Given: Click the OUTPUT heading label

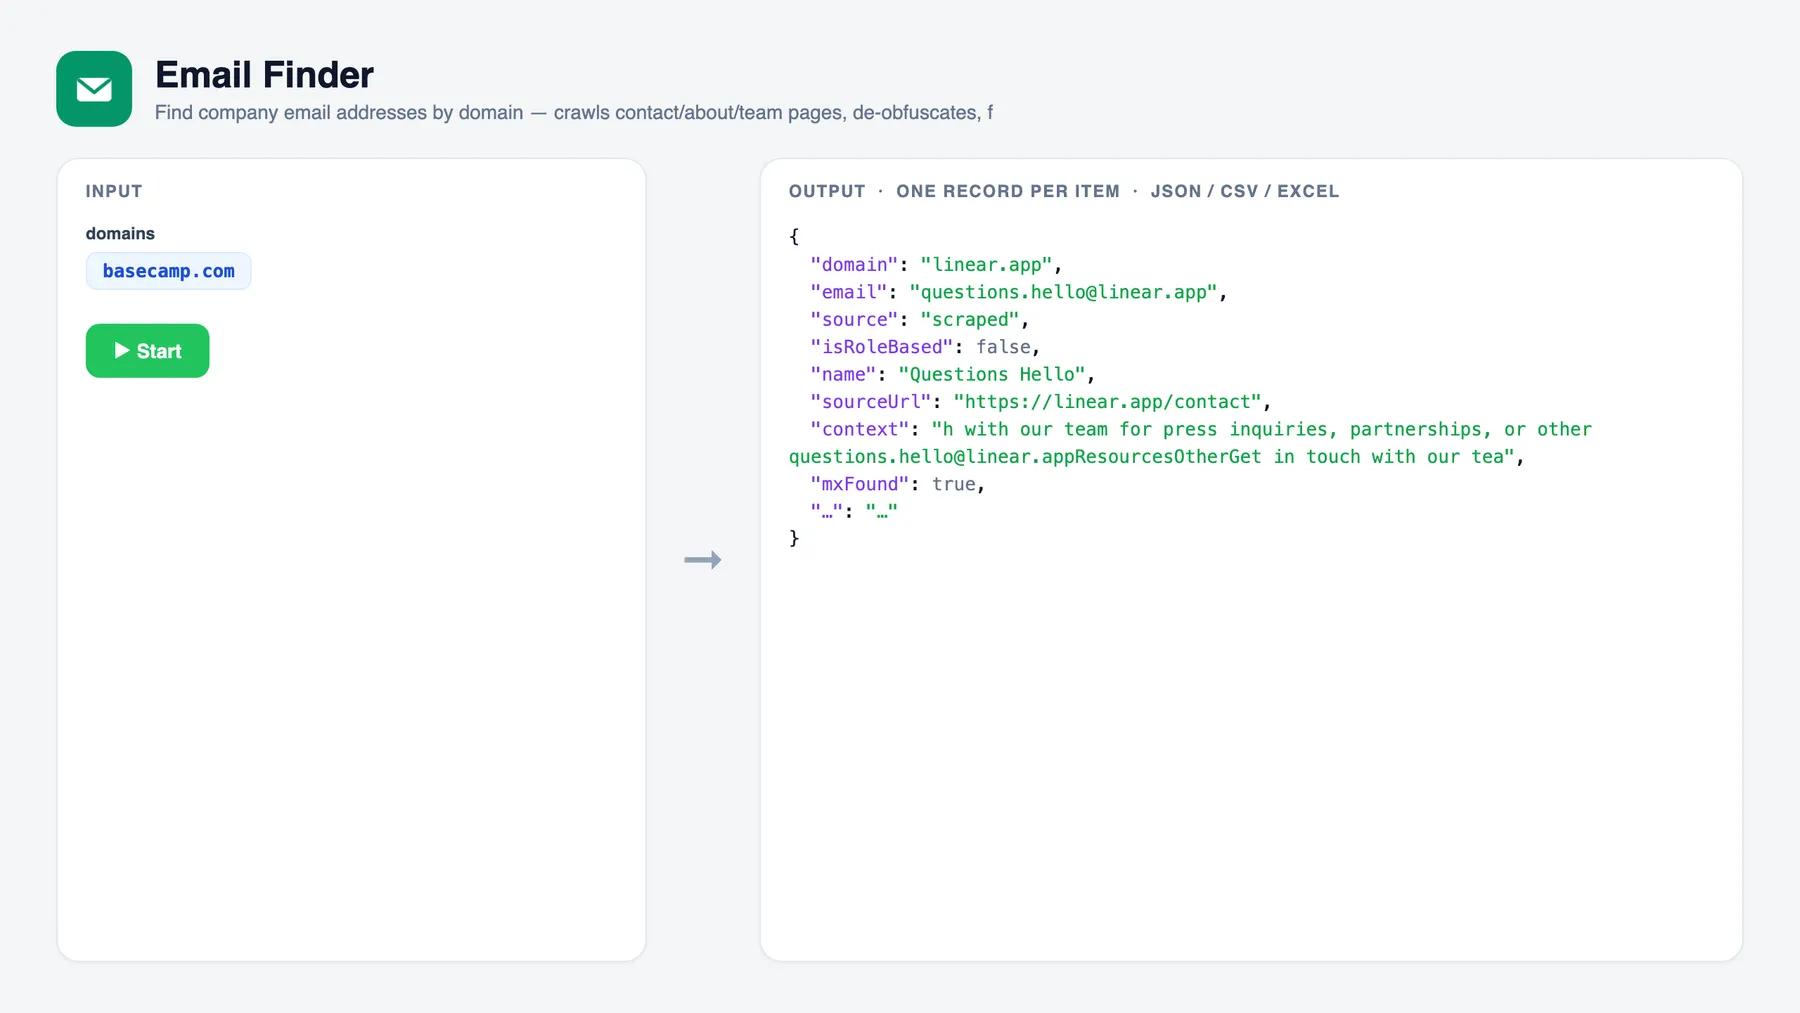Looking at the screenshot, I should click(x=827, y=191).
